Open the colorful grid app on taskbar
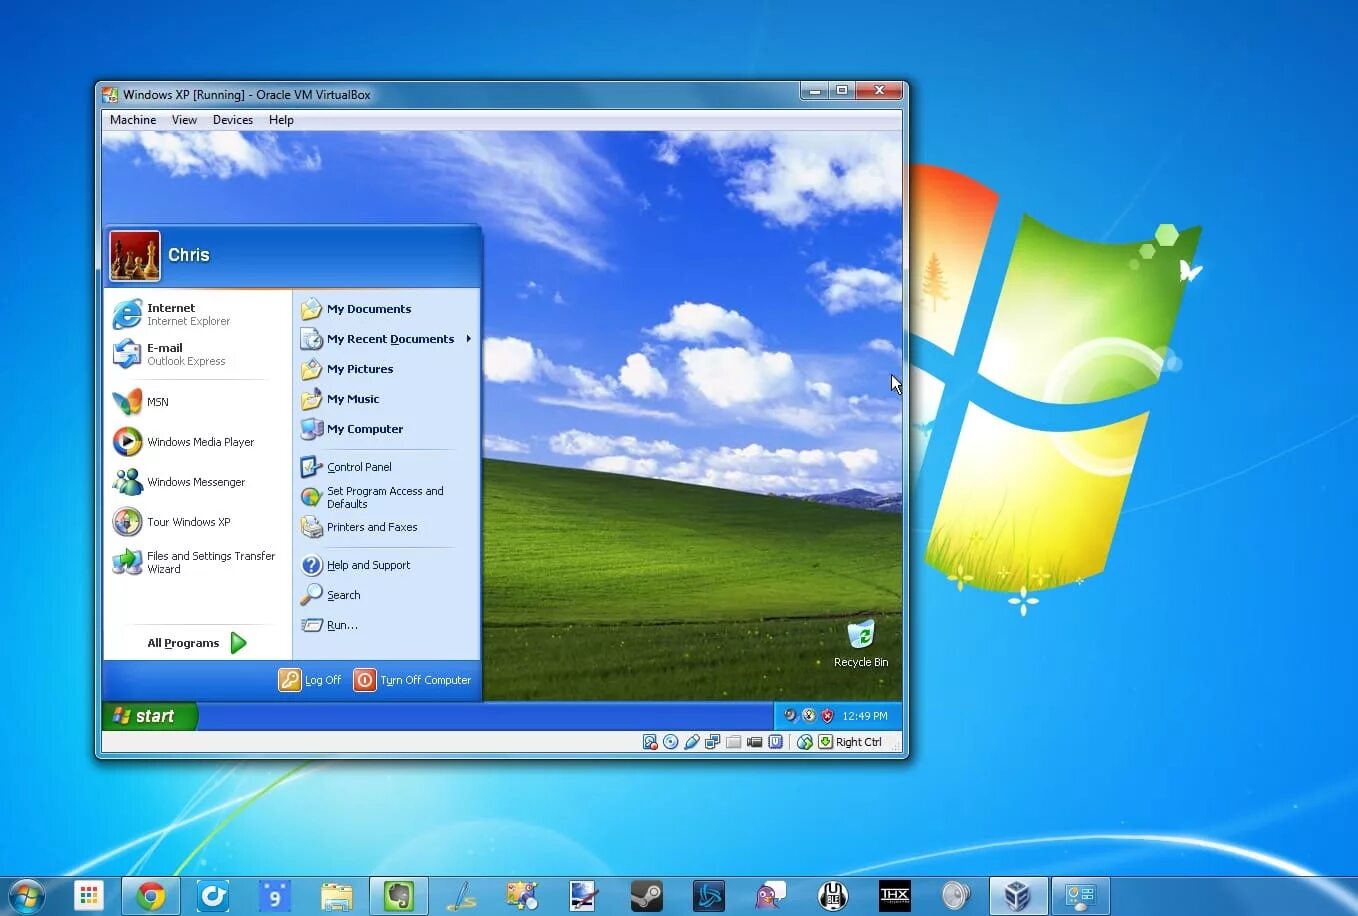The image size is (1358, 916). pyautogui.click(x=89, y=896)
